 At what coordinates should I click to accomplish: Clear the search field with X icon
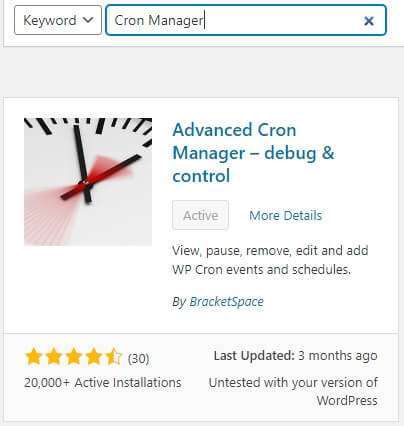pos(369,21)
